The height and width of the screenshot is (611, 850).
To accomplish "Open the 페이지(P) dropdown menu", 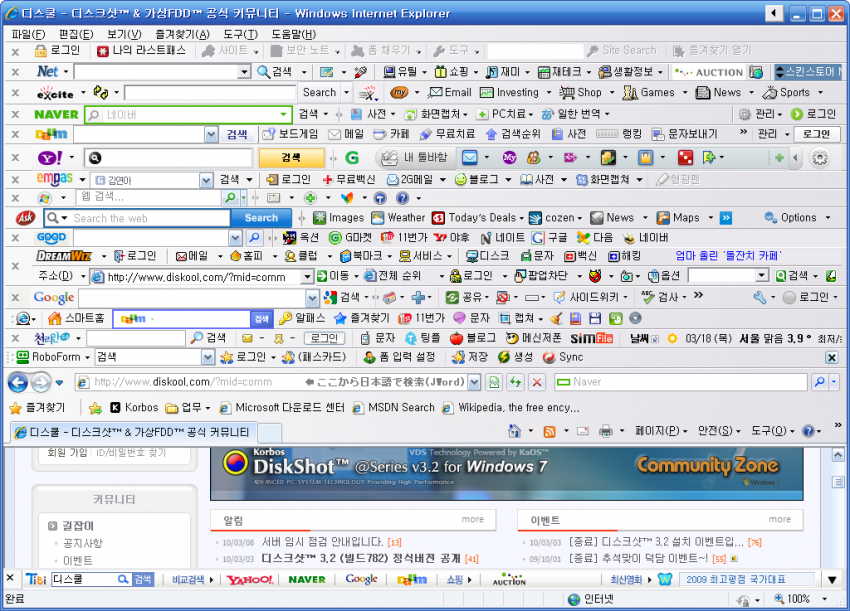I will [x=661, y=432].
